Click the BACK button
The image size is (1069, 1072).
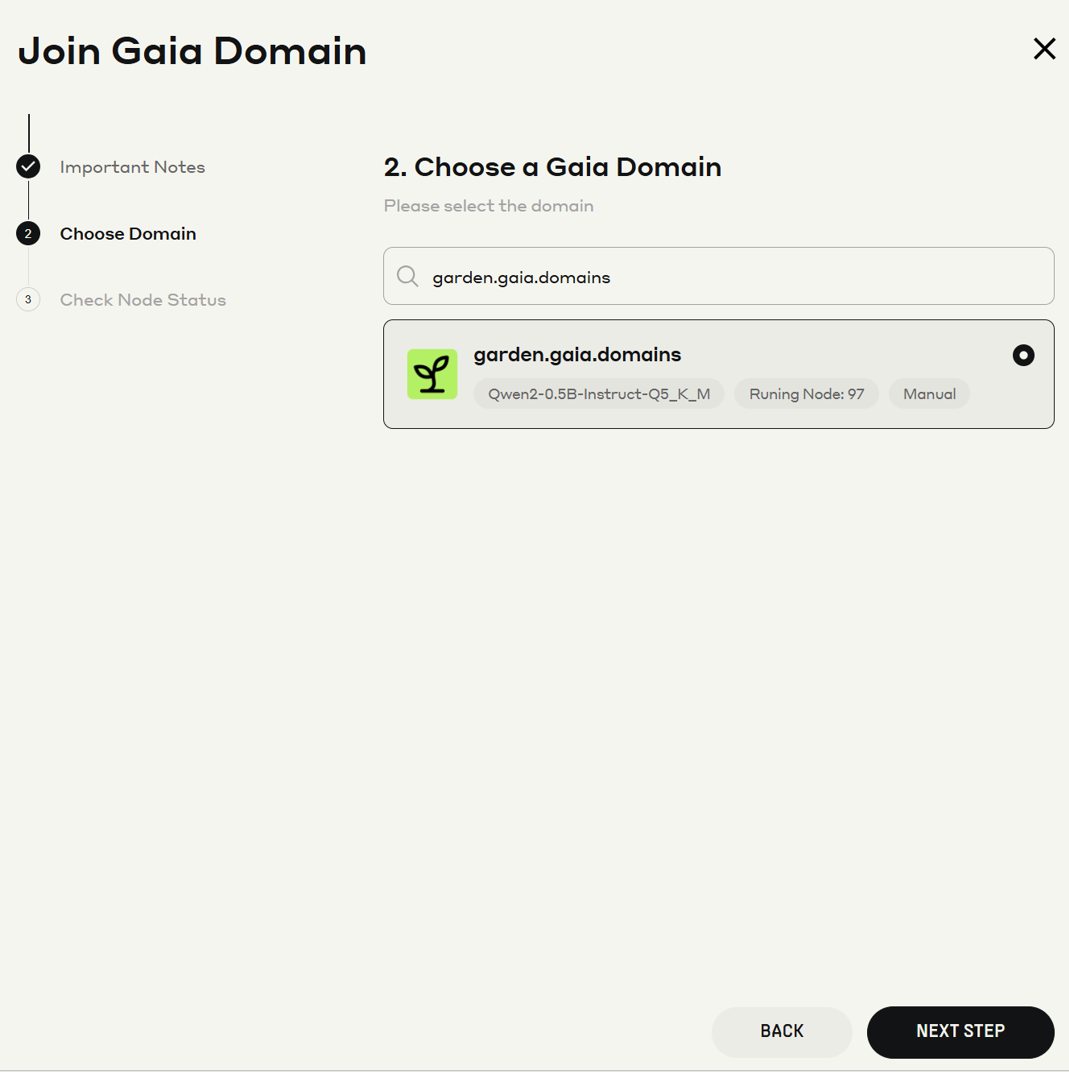point(782,1031)
